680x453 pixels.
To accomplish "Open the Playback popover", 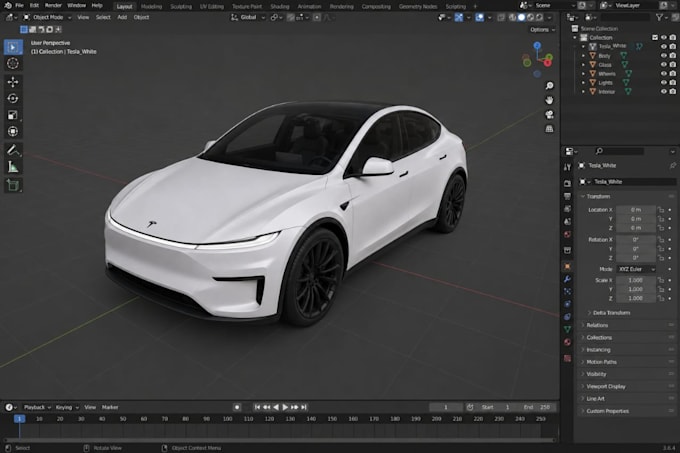I will (x=37, y=407).
